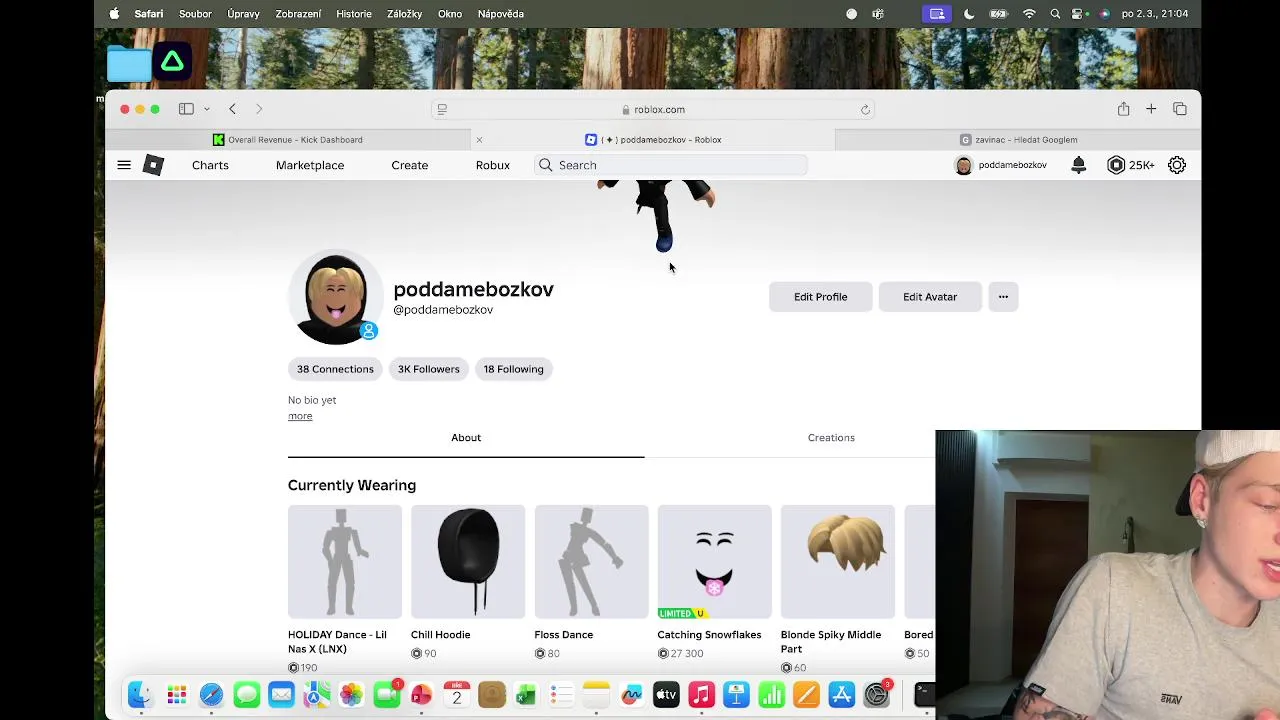
Task: Open a new tab with plus icon
Action: 1151,109
